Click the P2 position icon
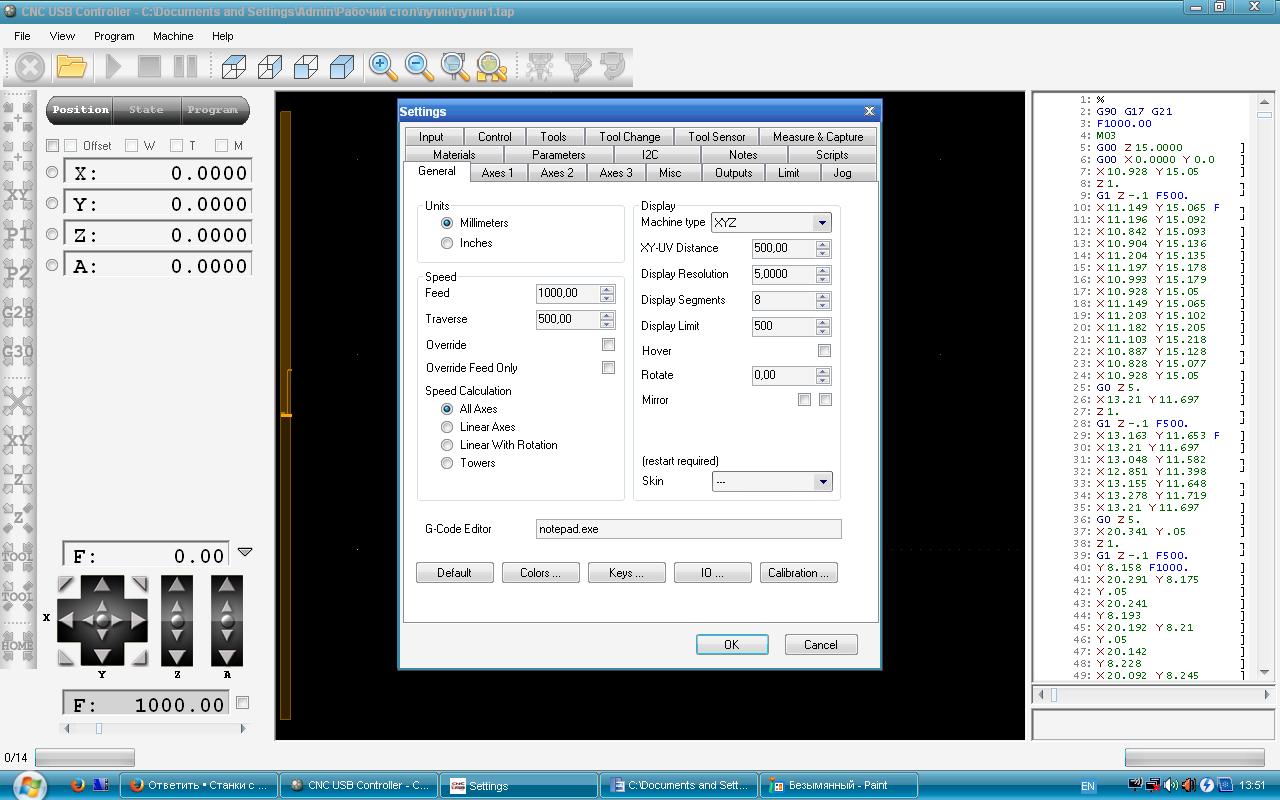Screen dimensions: 1280x800 coord(18,273)
